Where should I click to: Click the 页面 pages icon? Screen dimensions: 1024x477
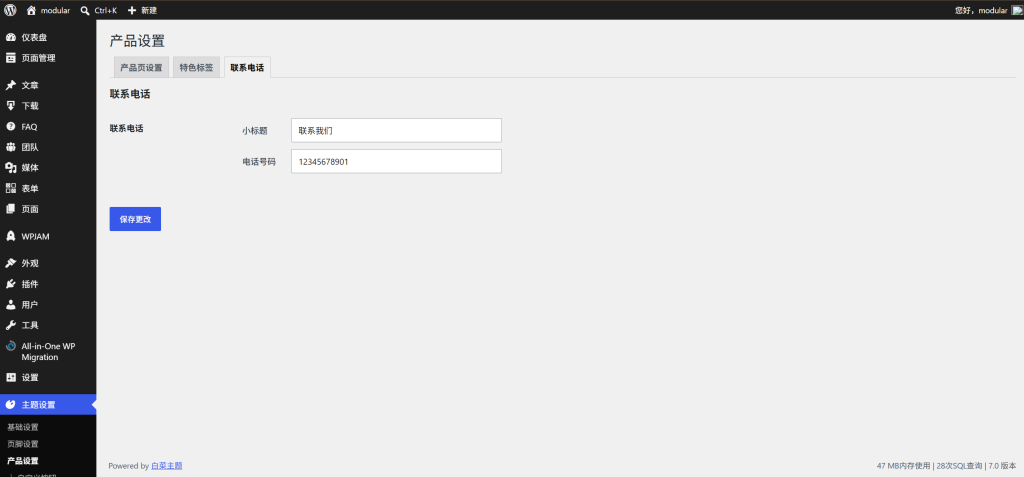pos(10,209)
